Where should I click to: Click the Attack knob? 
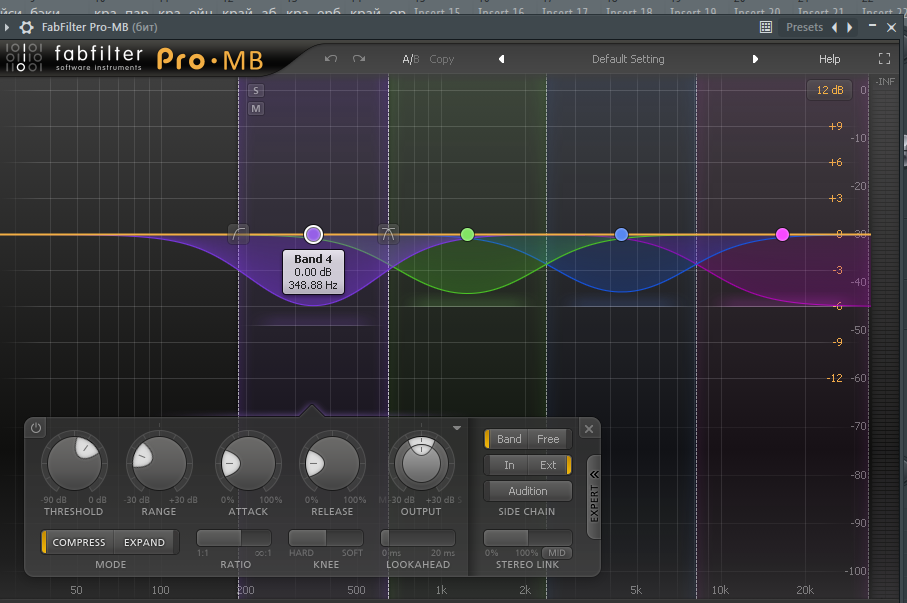click(249, 463)
